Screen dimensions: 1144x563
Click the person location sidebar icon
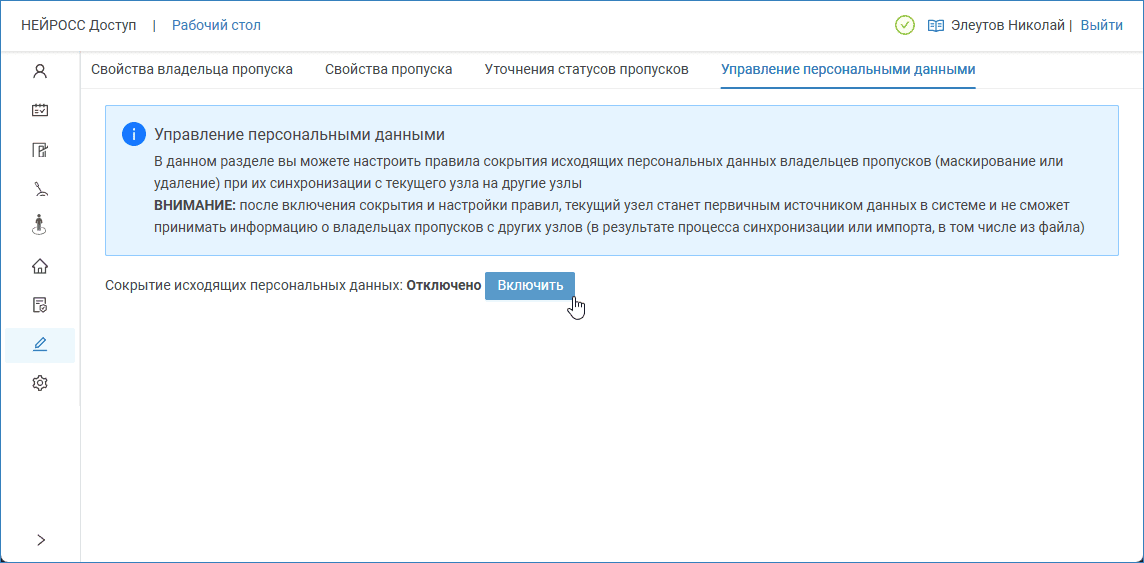(x=40, y=225)
